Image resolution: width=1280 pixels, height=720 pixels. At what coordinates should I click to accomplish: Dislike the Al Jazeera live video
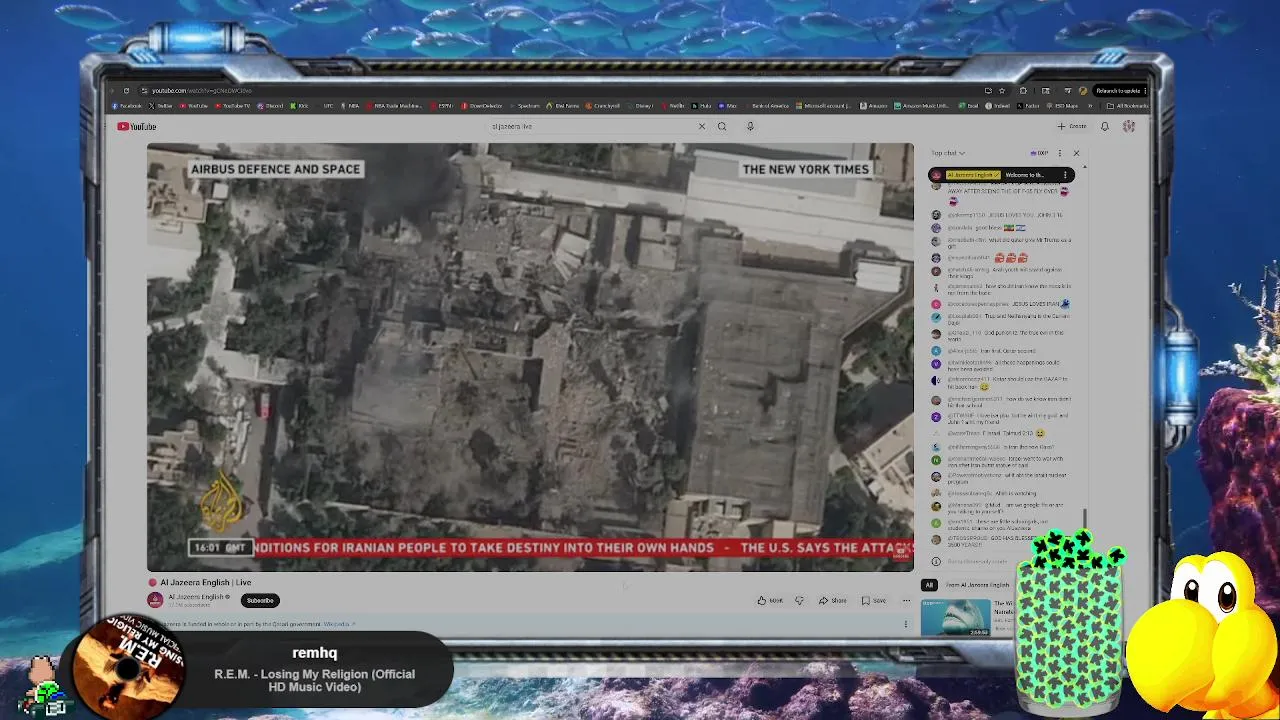point(799,600)
